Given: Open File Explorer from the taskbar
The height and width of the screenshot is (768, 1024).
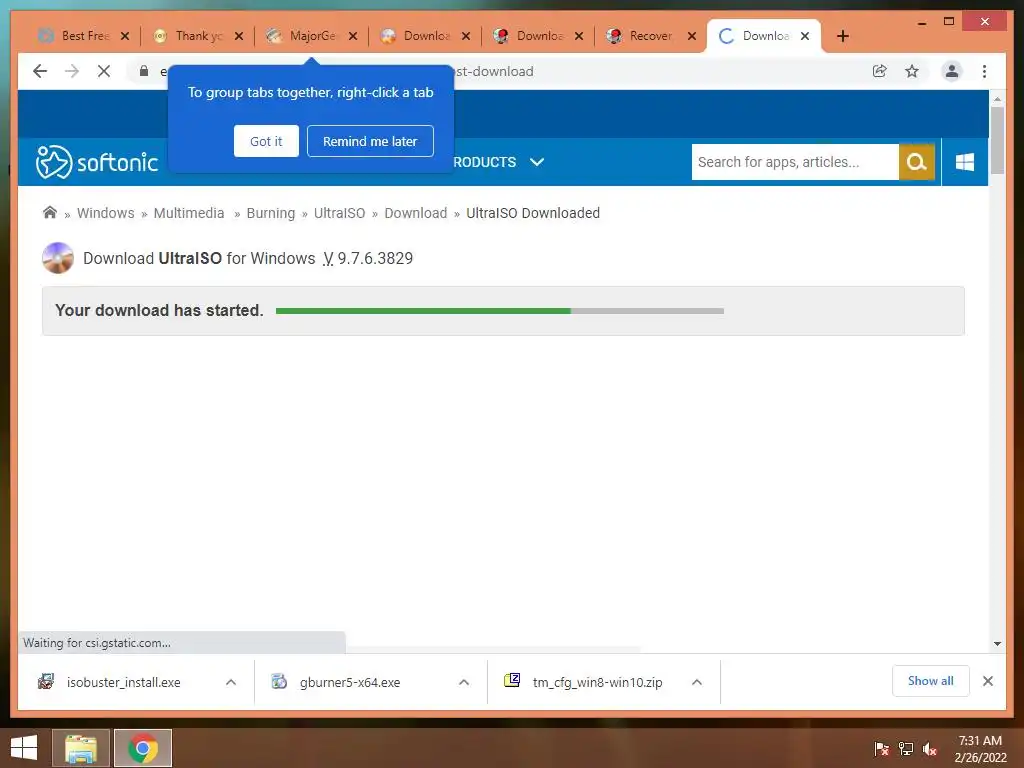Looking at the screenshot, I should [81, 748].
